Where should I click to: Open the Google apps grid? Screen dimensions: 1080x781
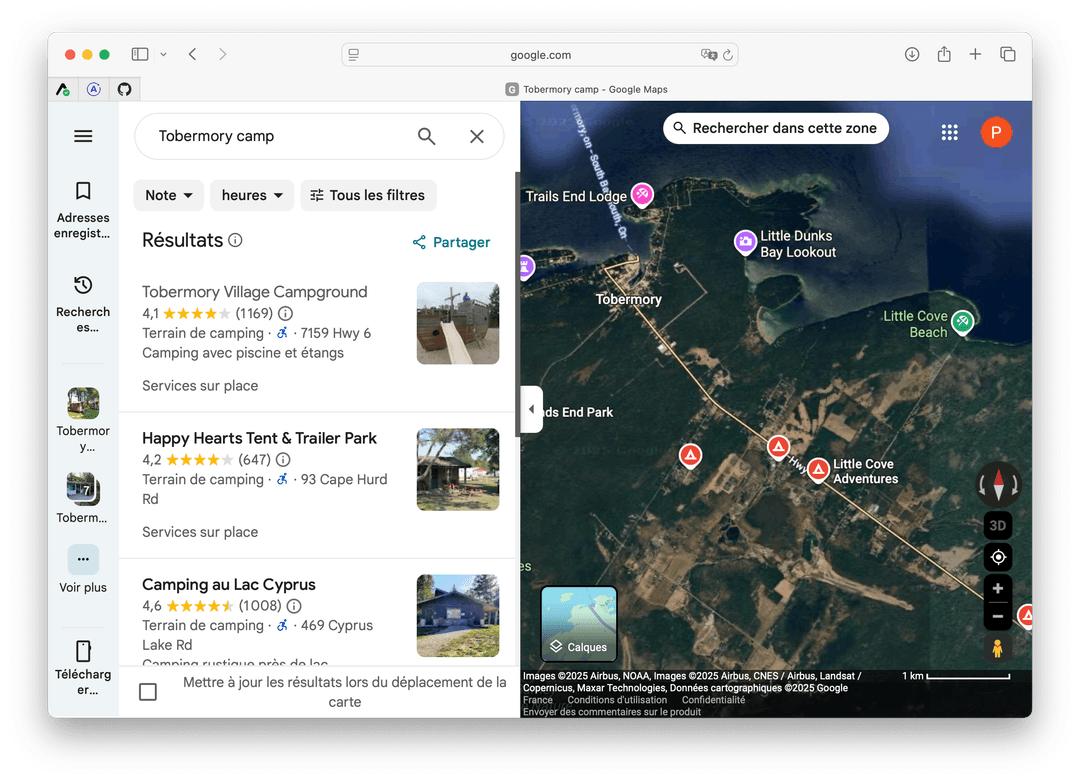(x=949, y=132)
